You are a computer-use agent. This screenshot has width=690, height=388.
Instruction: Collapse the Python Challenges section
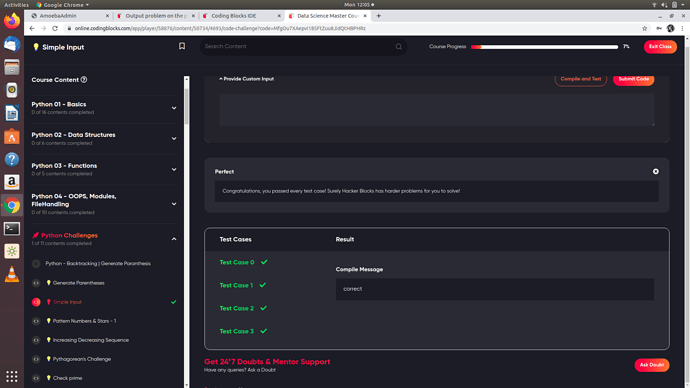click(x=174, y=239)
